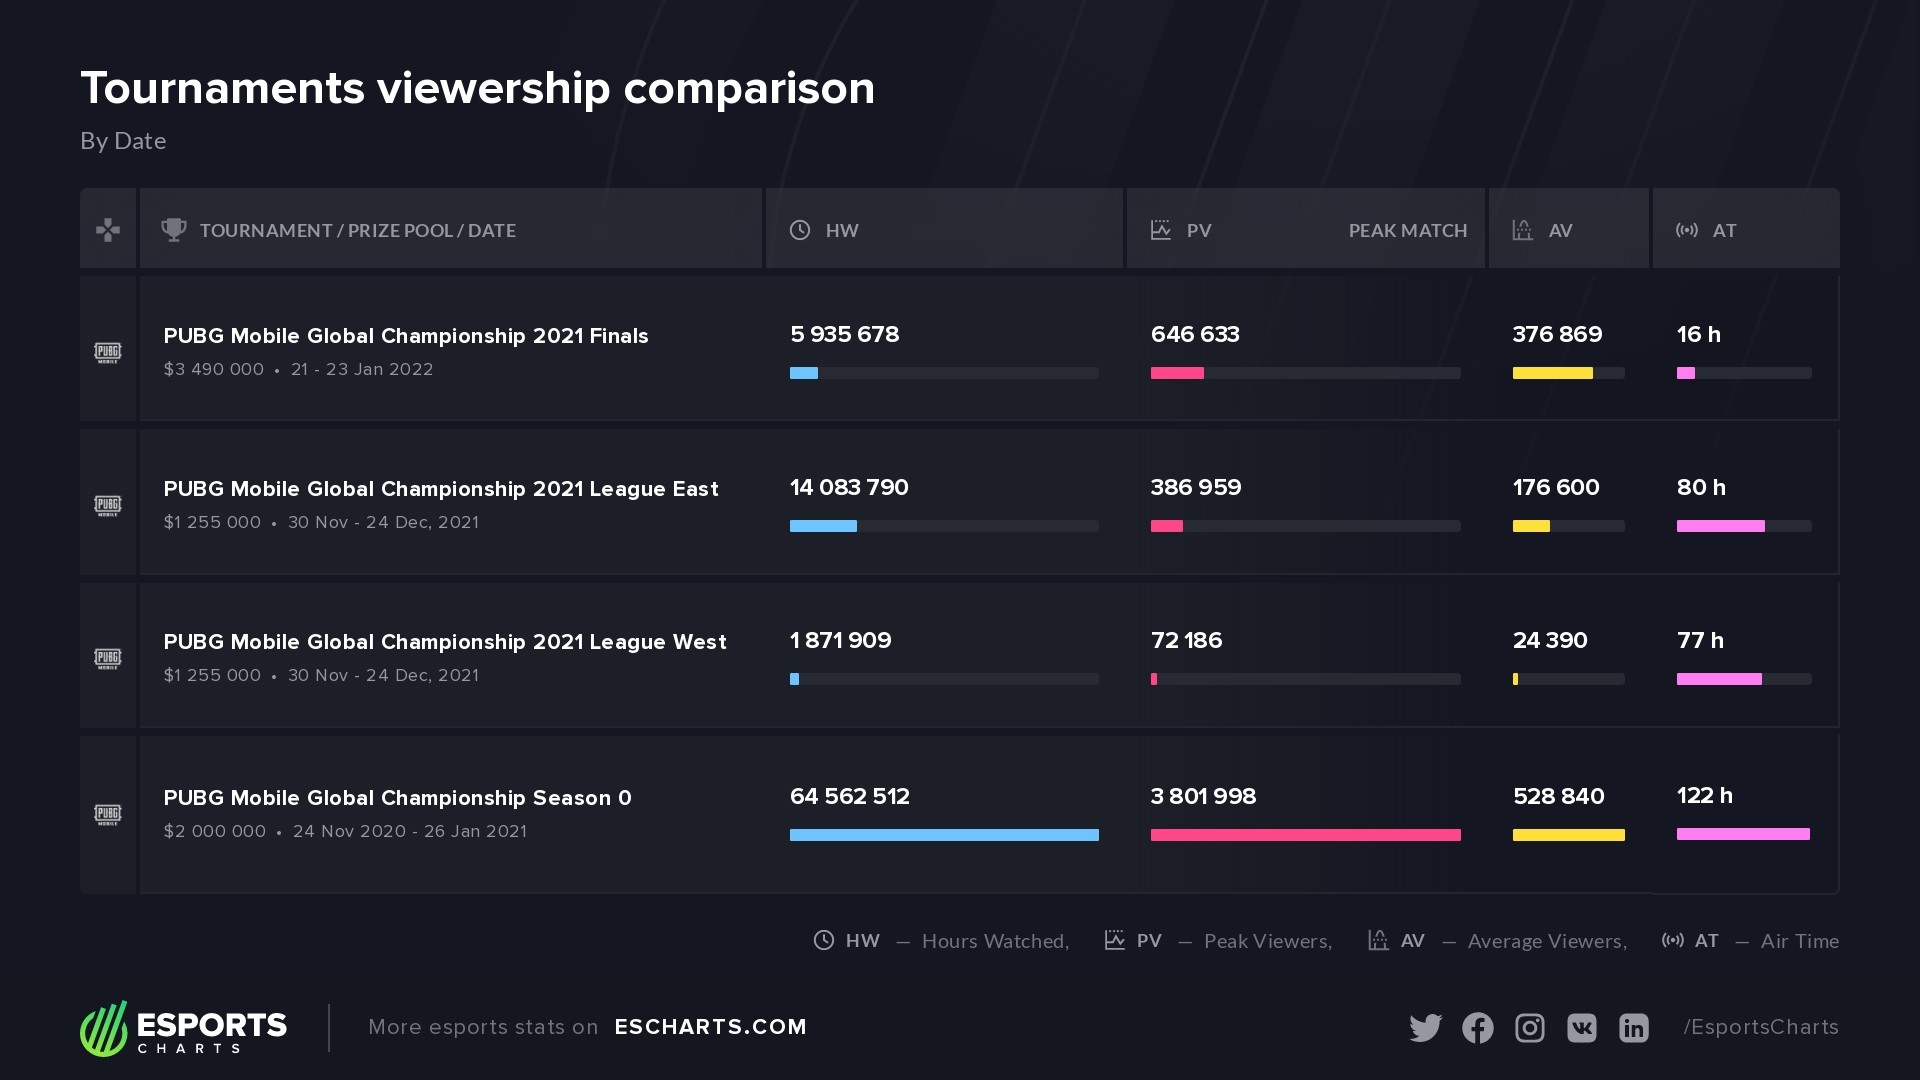
Task: Click the trophy icon in the header
Action: pos(174,230)
